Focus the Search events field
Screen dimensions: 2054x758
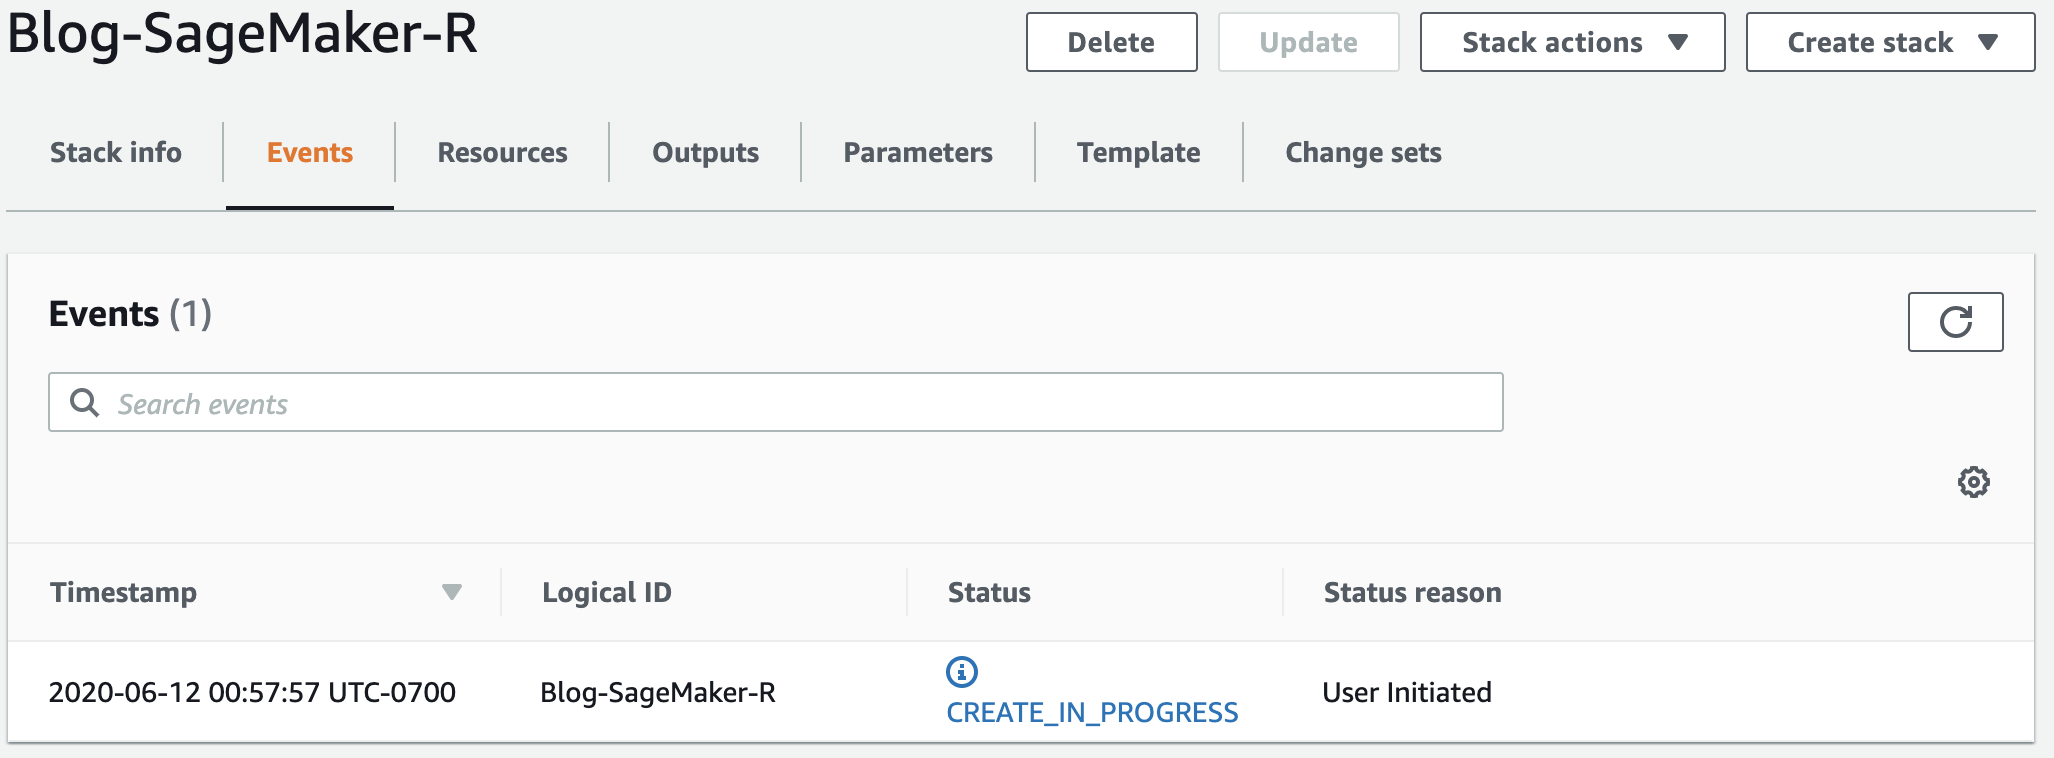click(775, 402)
